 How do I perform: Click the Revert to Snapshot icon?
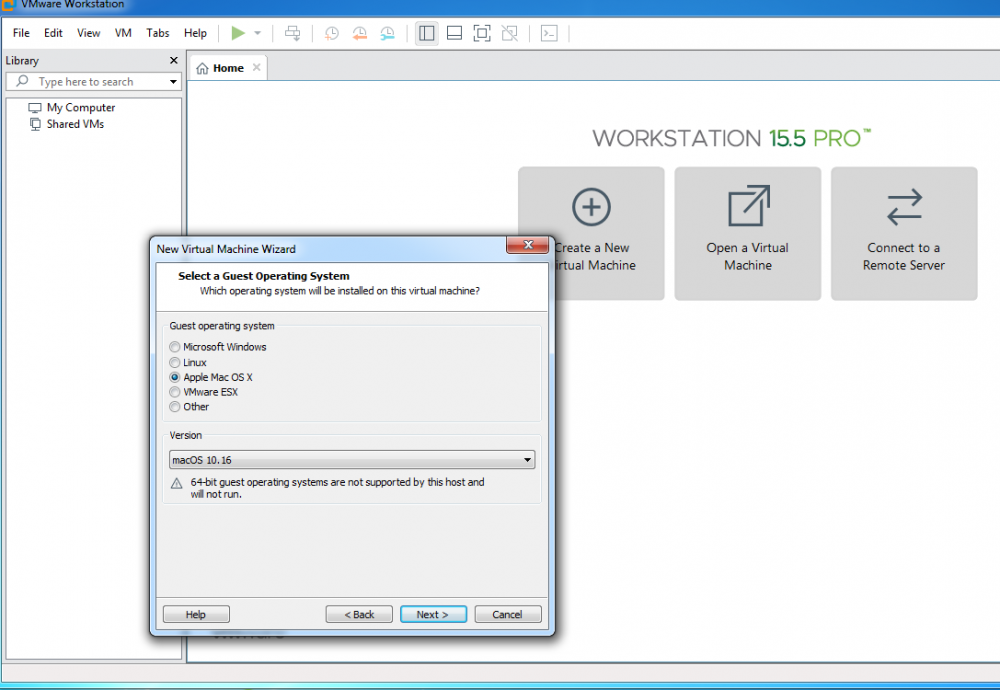[360, 33]
